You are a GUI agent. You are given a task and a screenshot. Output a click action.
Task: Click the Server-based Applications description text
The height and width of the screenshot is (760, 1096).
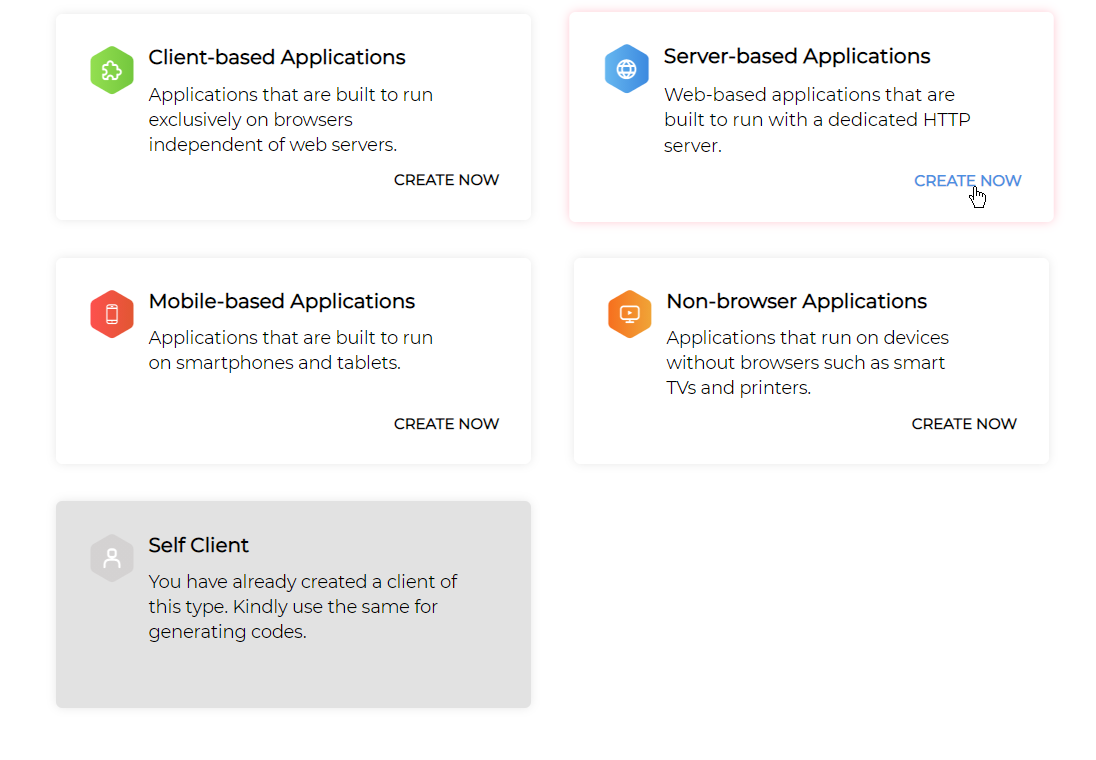point(816,120)
